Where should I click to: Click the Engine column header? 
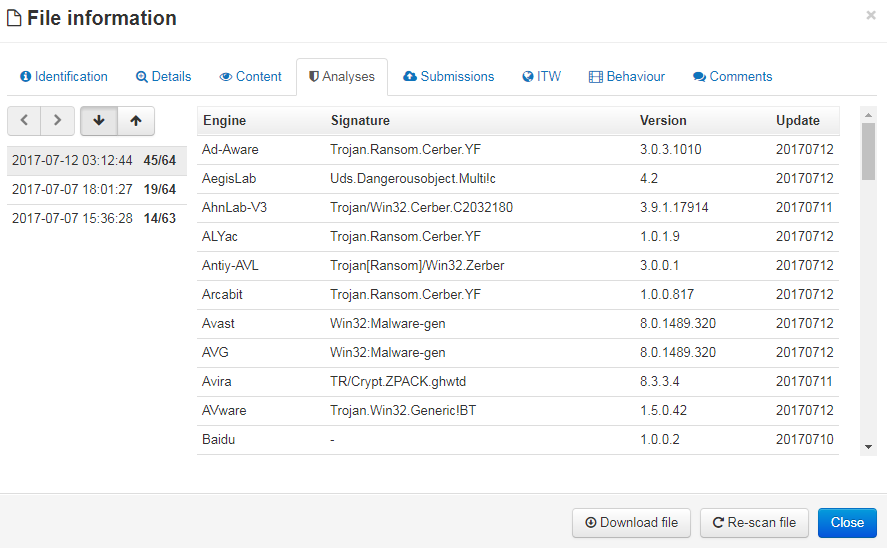tap(225, 120)
